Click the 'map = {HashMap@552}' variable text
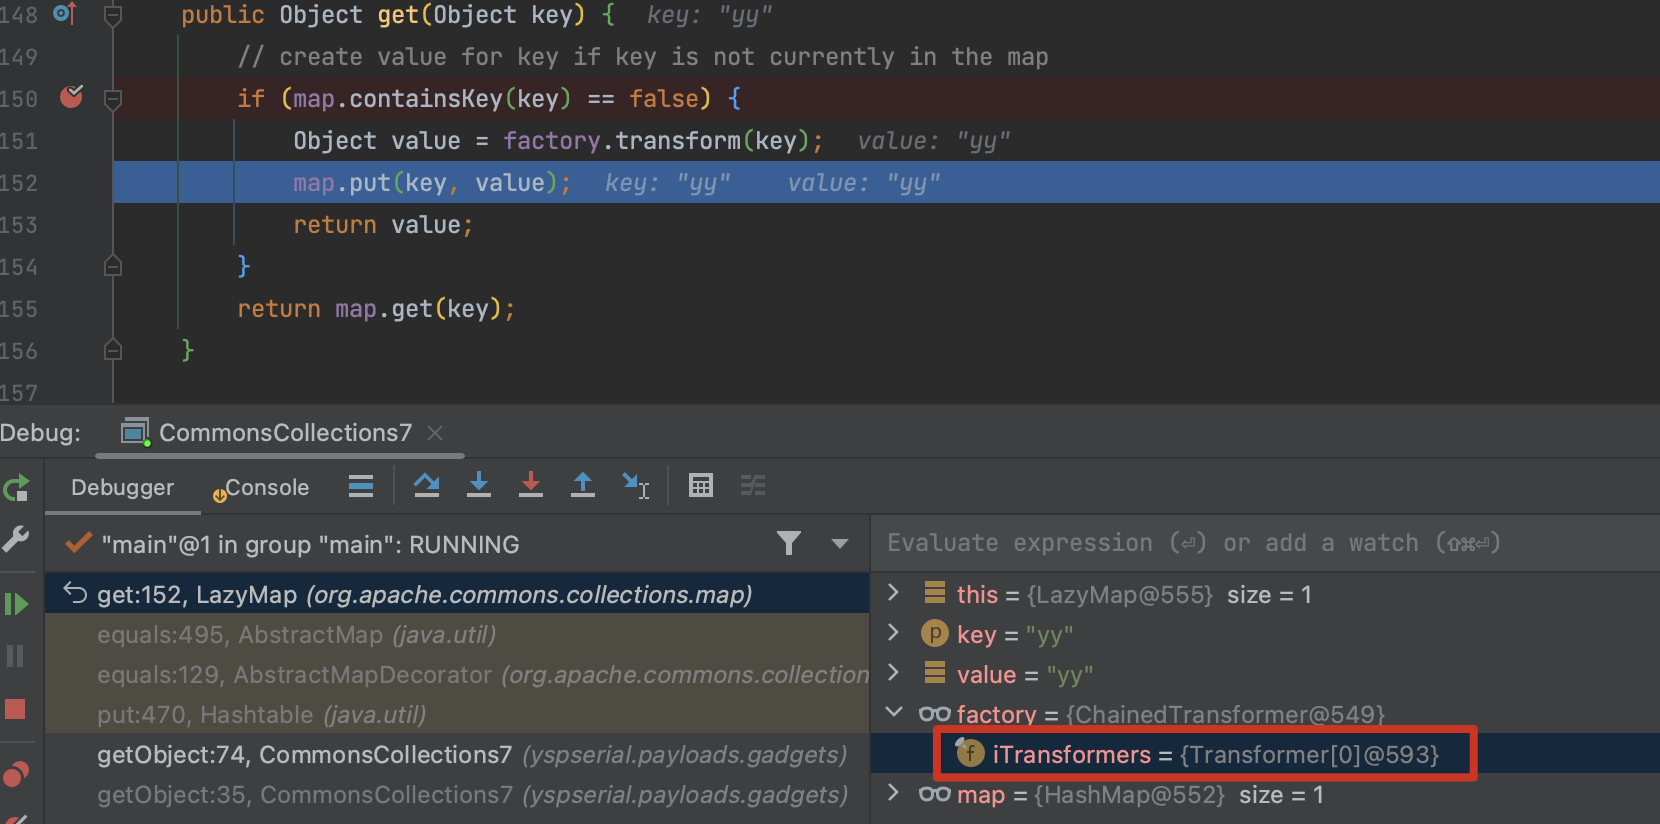1660x824 pixels. [x=1090, y=794]
